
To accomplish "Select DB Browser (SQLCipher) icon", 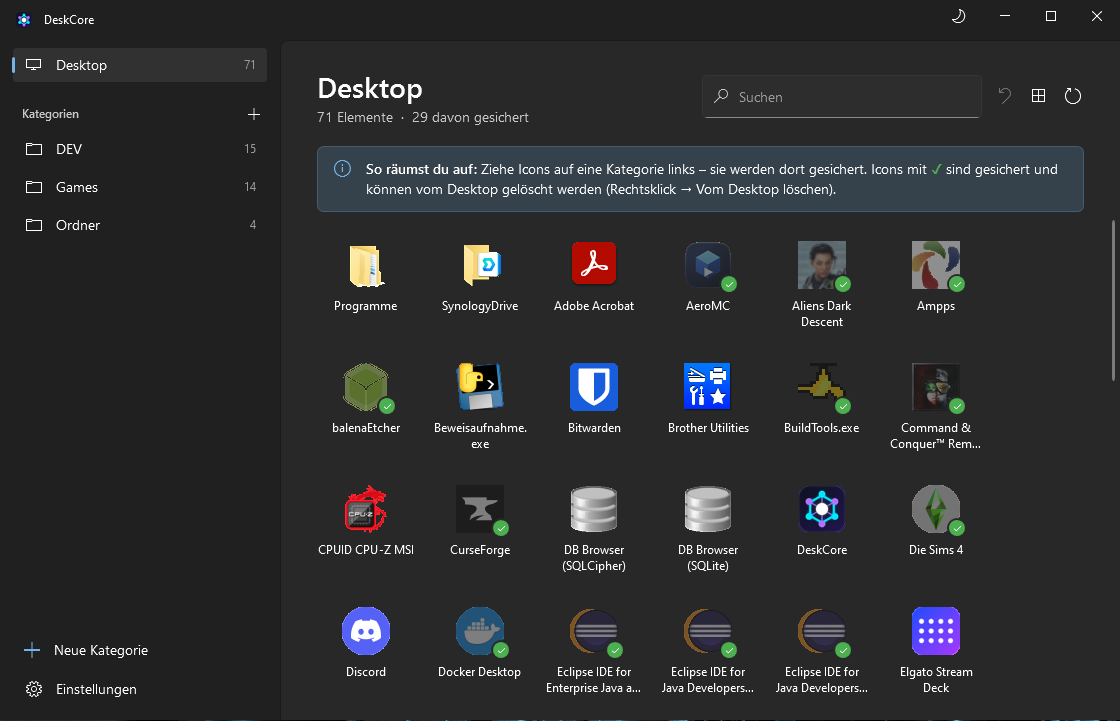I will pyautogui.click(x=594, y=509).
